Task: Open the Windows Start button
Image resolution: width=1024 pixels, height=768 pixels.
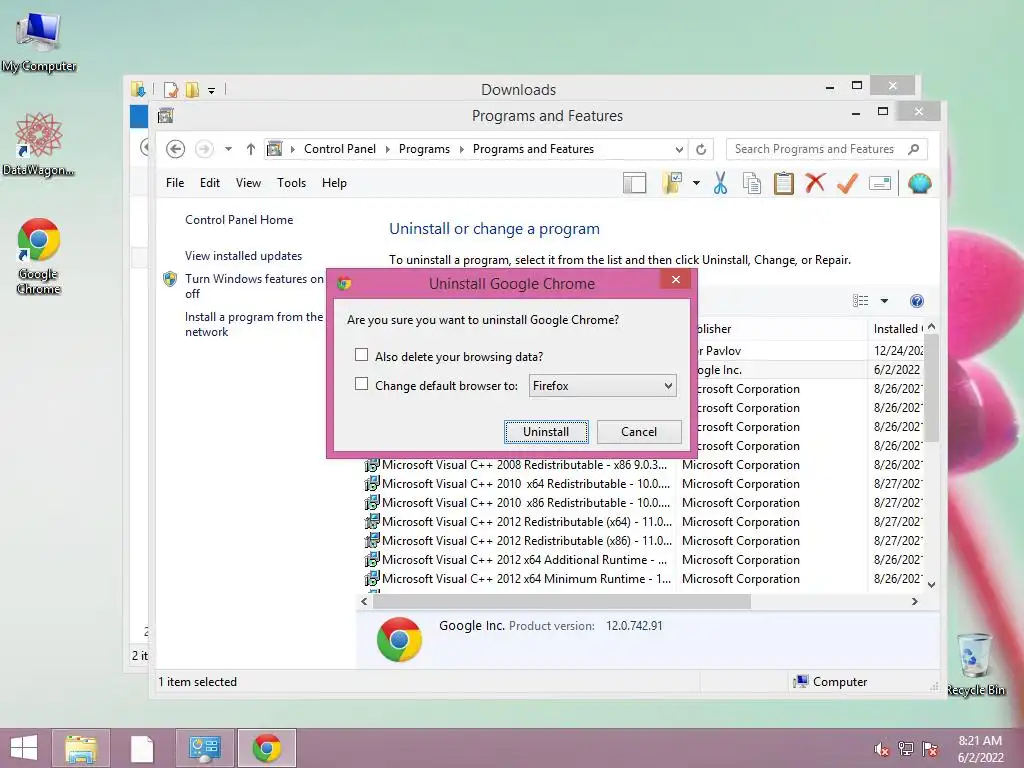Action: [24, 748]
